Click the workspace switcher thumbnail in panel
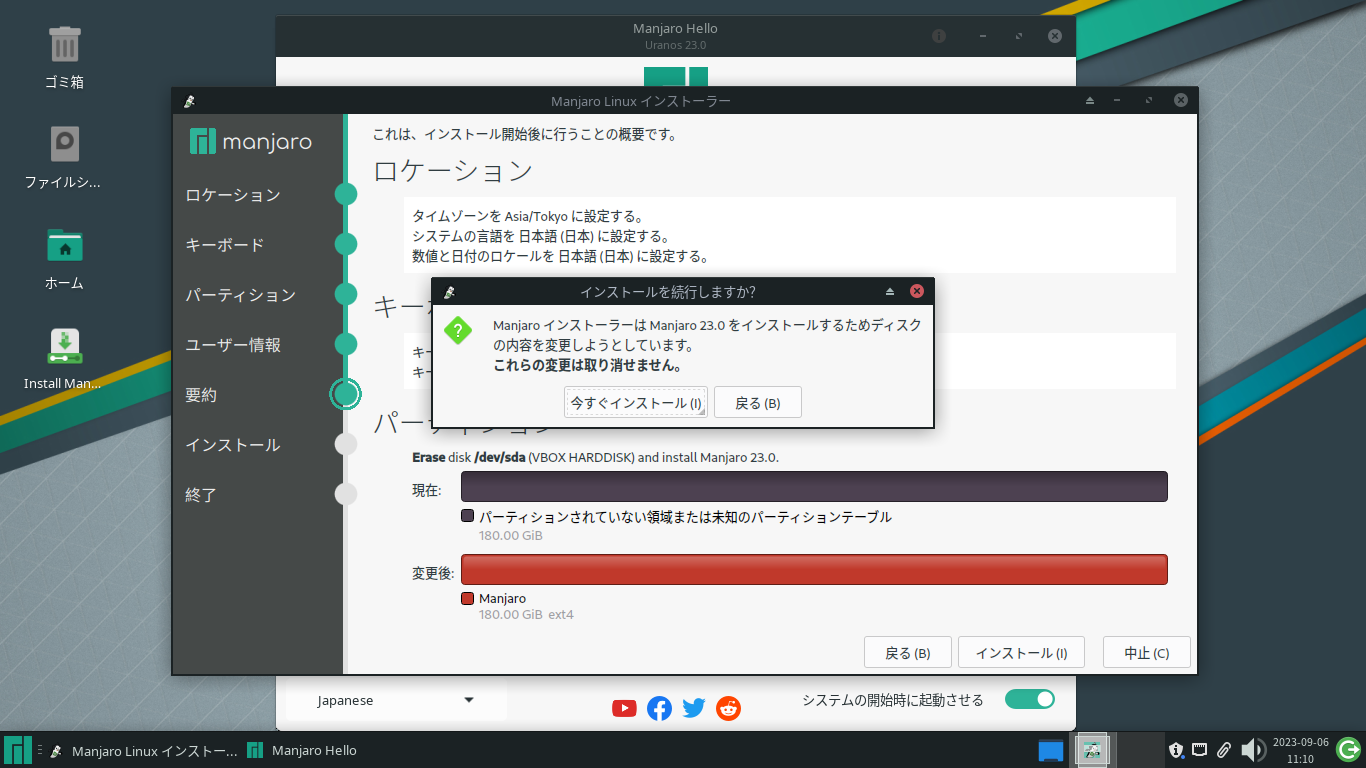 (1092, 750)
